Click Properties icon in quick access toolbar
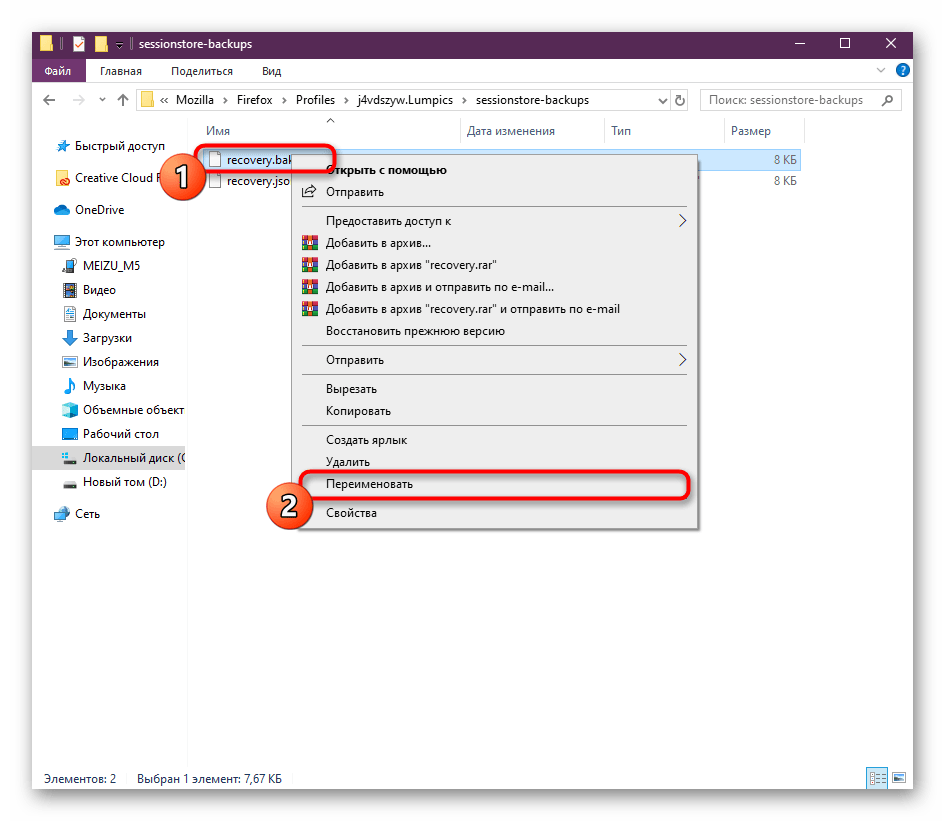 pyautogui.click(x=79, y=44)
